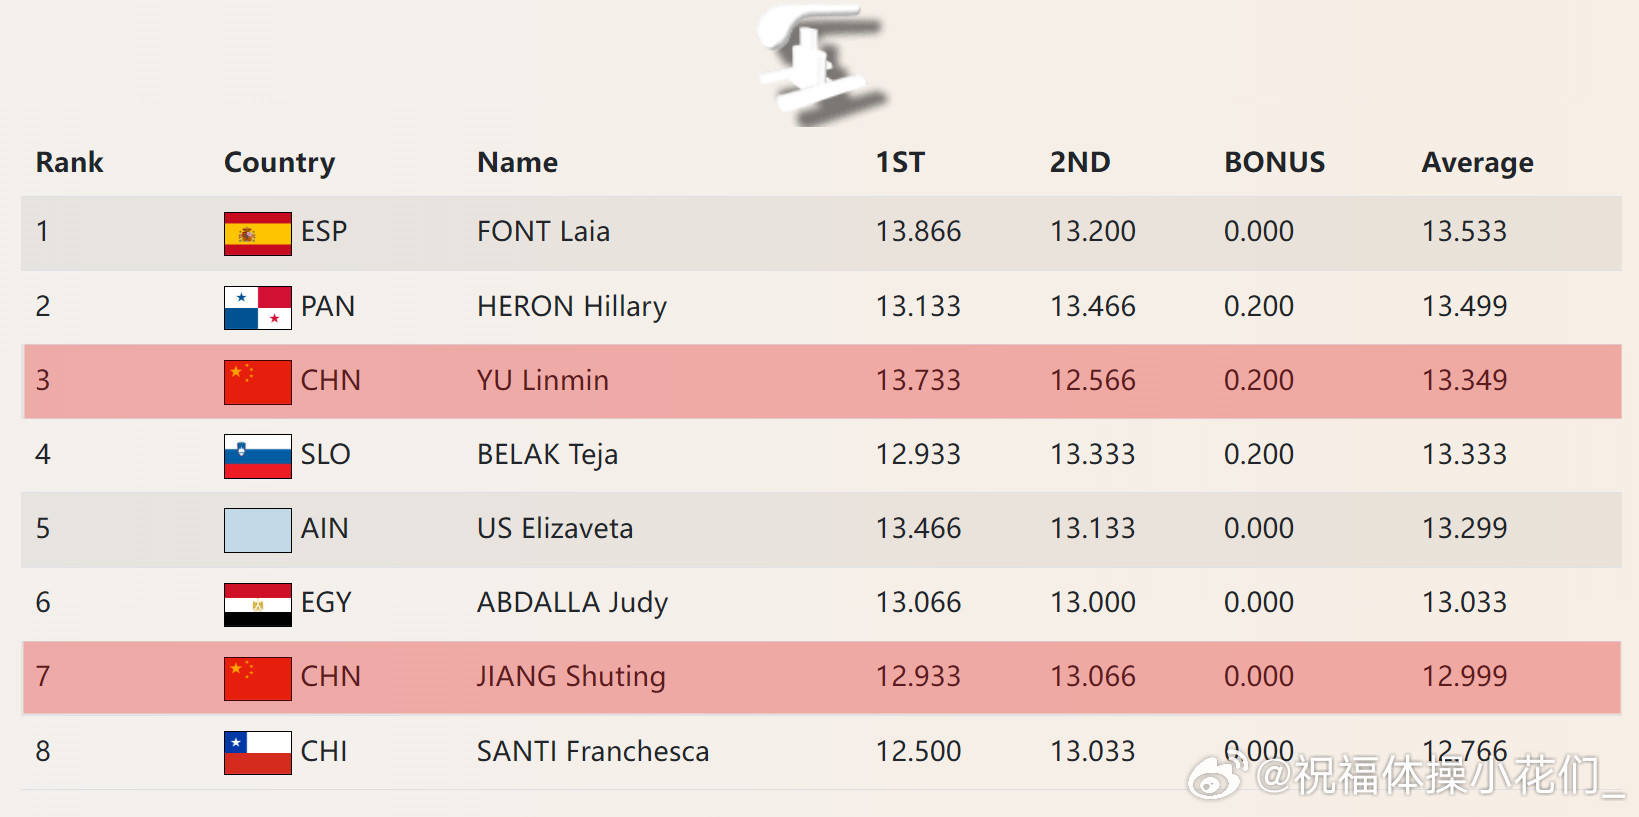
Task: Click athlete name SANTI Franchesca
Action: click(592, 751)
